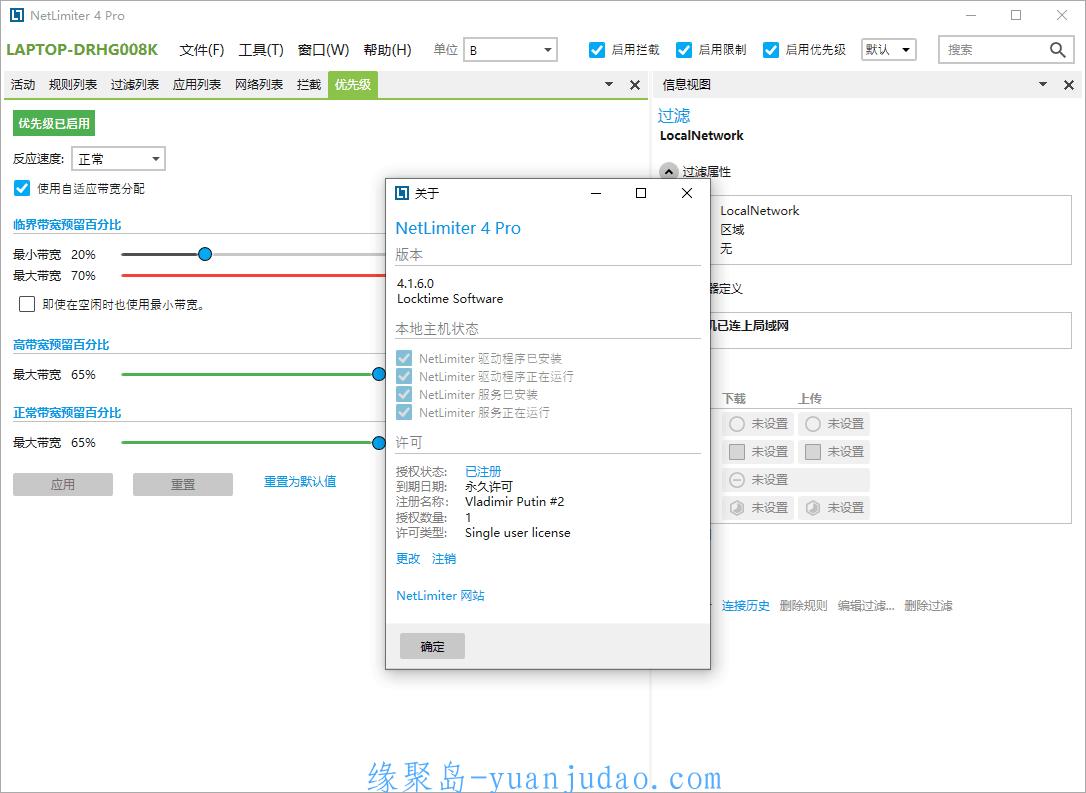Click the 已注册 status link

click(483, 472)
